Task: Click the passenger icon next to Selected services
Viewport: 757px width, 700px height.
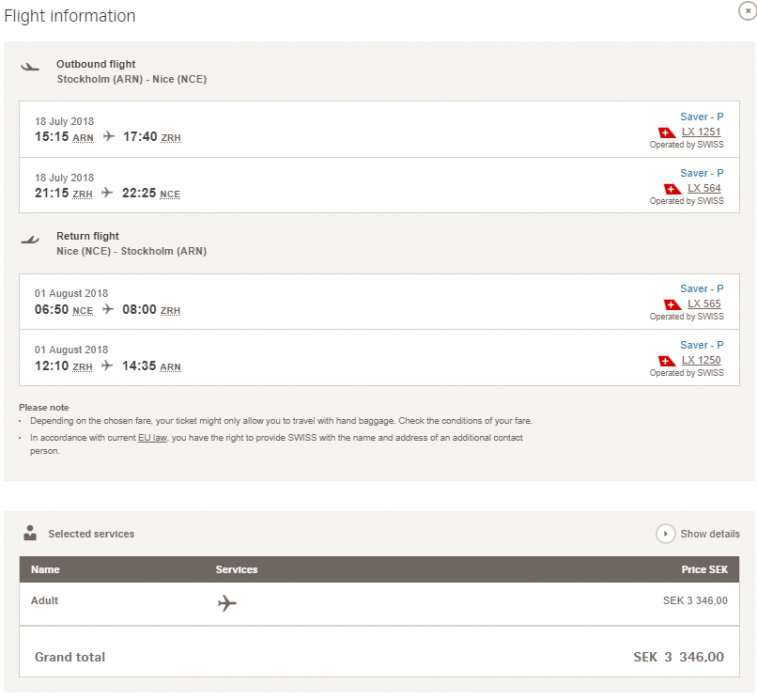Action: click(30, 533)
